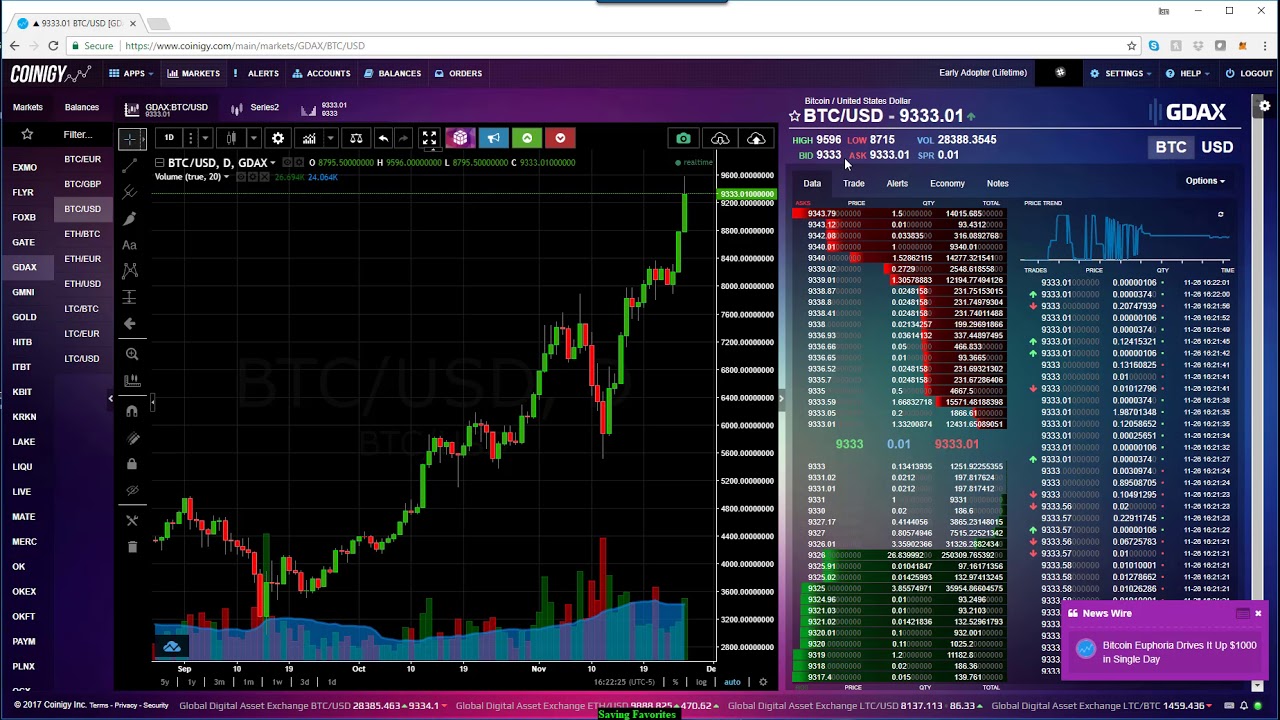Click the favorites star in the exchange list

[27, 134]
